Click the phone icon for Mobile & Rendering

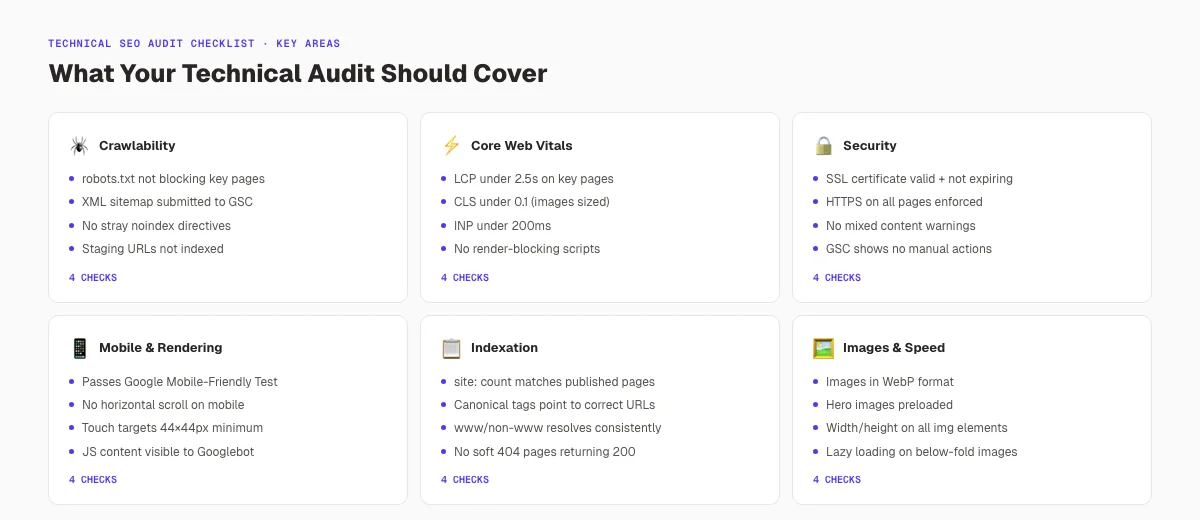(79, 348)
